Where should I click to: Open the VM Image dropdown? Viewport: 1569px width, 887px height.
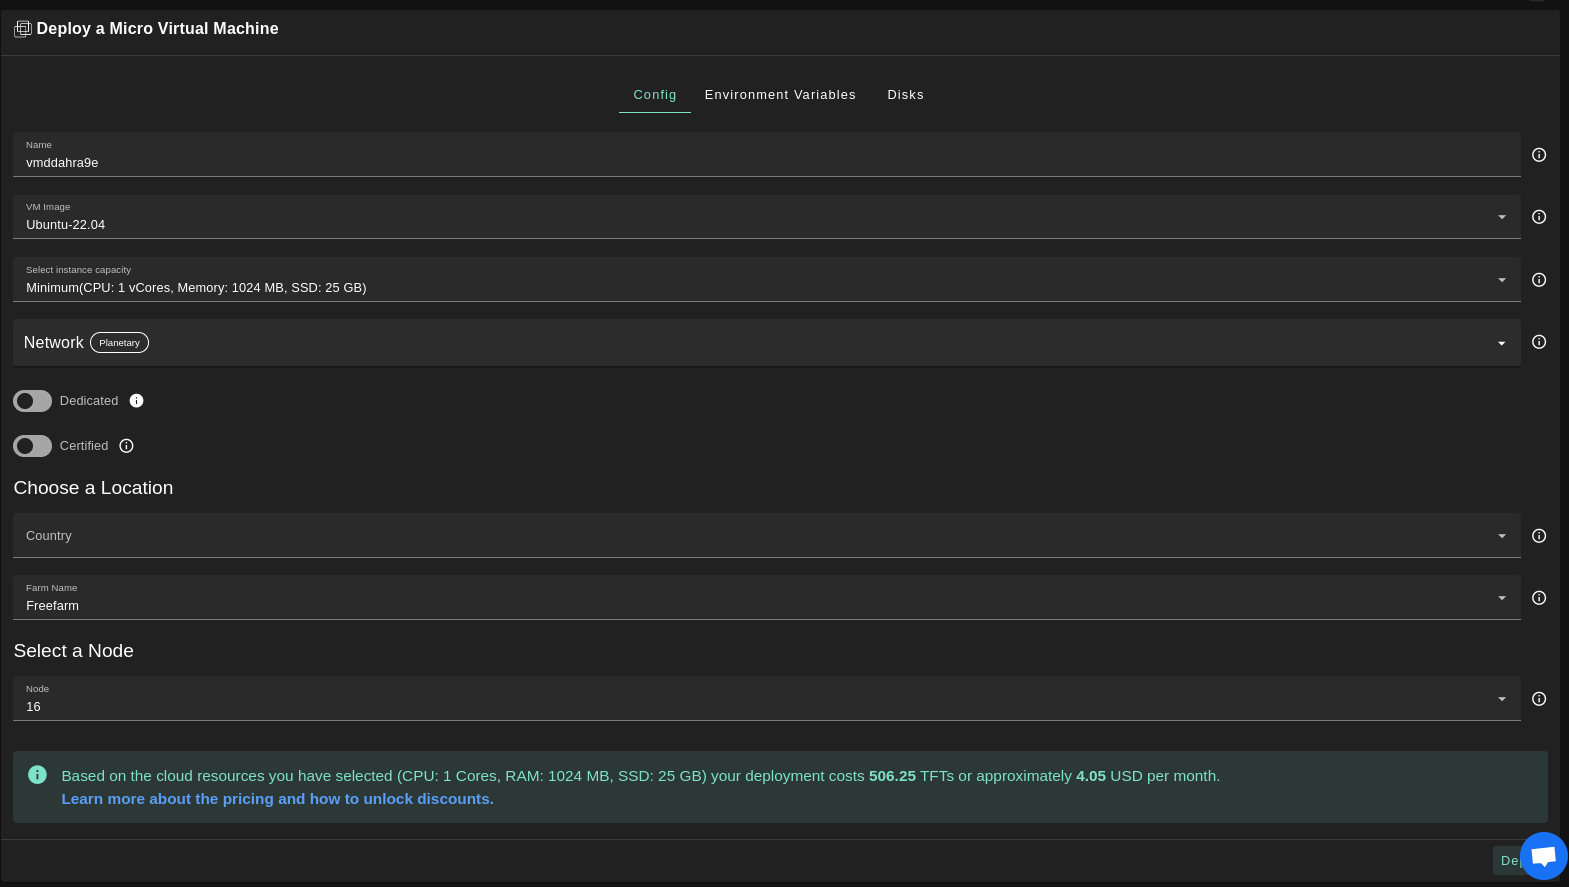click(x=1501, y=217)
